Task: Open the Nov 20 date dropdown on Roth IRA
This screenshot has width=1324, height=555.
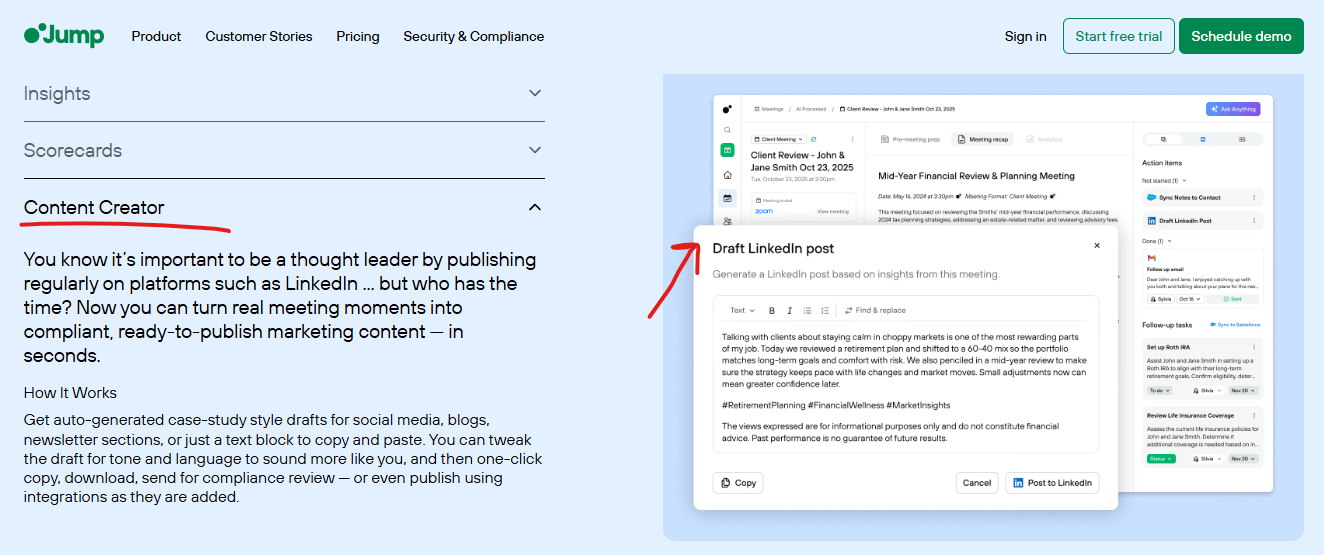Action: click(x=1244, y=391)
